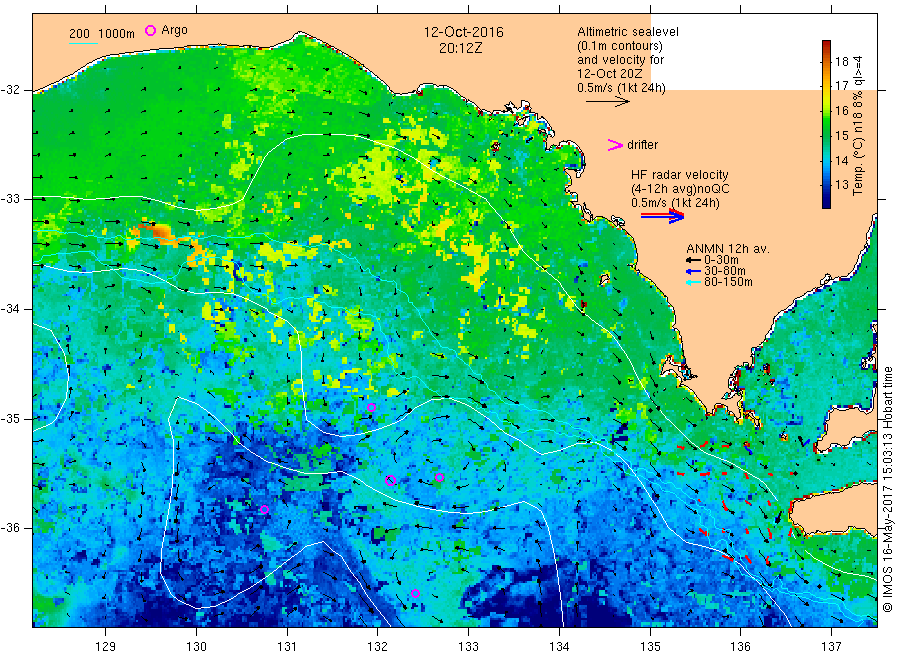Click the cyan 80-150m ANMN arrow symbol

[693, 282]
